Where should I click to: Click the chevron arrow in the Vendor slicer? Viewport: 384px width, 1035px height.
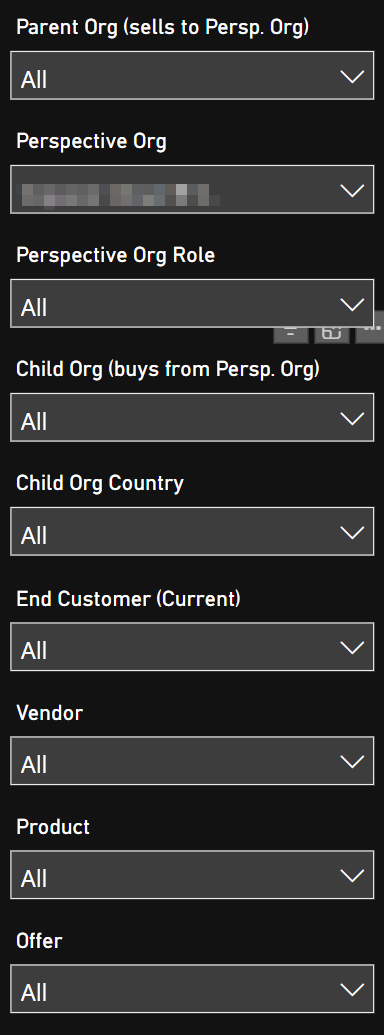pyautogui.click(x=352, y=762)
